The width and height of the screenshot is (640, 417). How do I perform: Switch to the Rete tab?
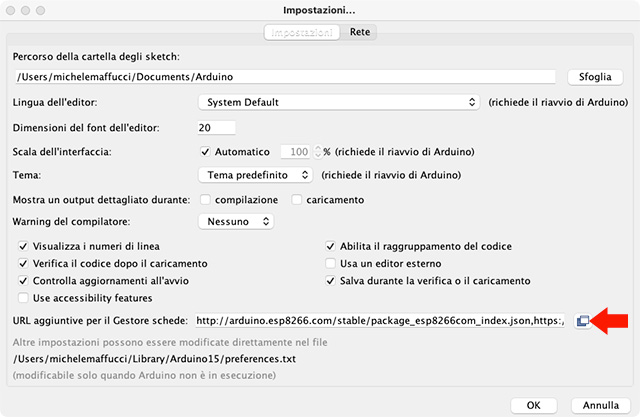359,32
